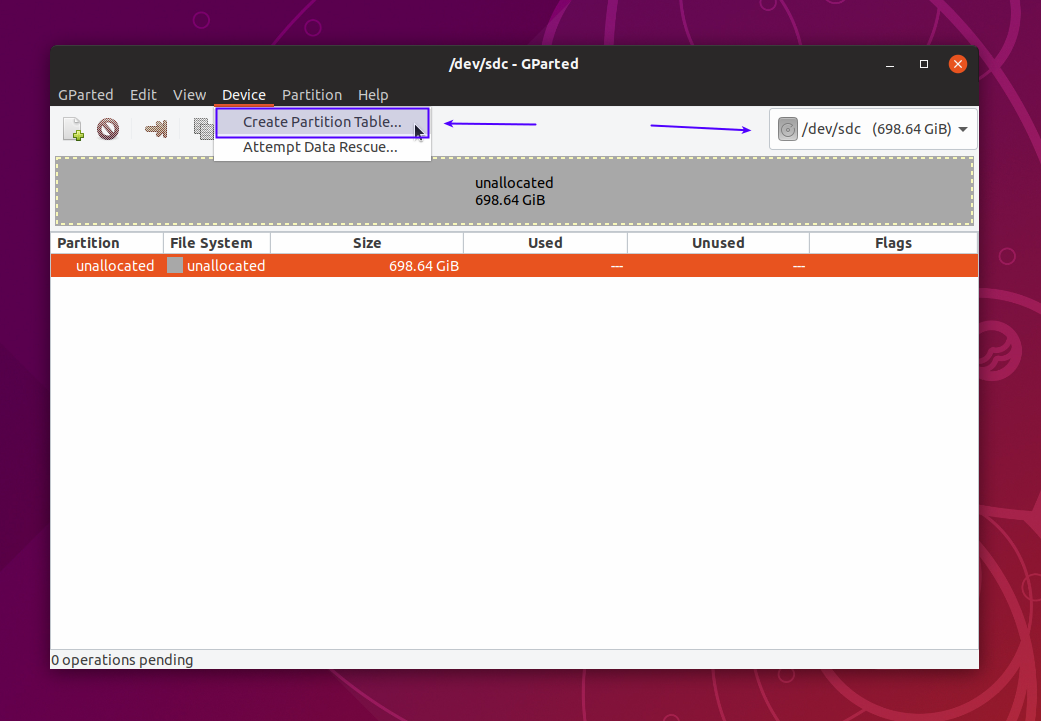Choose Attempt Data Rescue menu entry
This screenshot has width=1041, height=721.
320,147
